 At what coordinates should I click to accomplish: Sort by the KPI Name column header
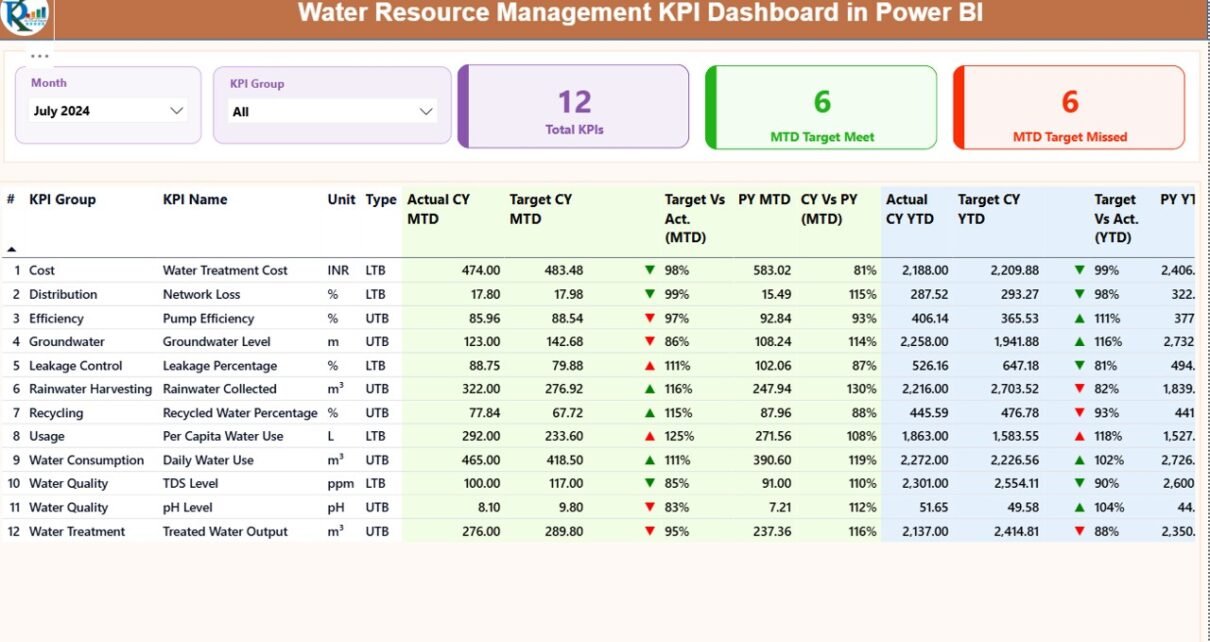tap(195, 200)
